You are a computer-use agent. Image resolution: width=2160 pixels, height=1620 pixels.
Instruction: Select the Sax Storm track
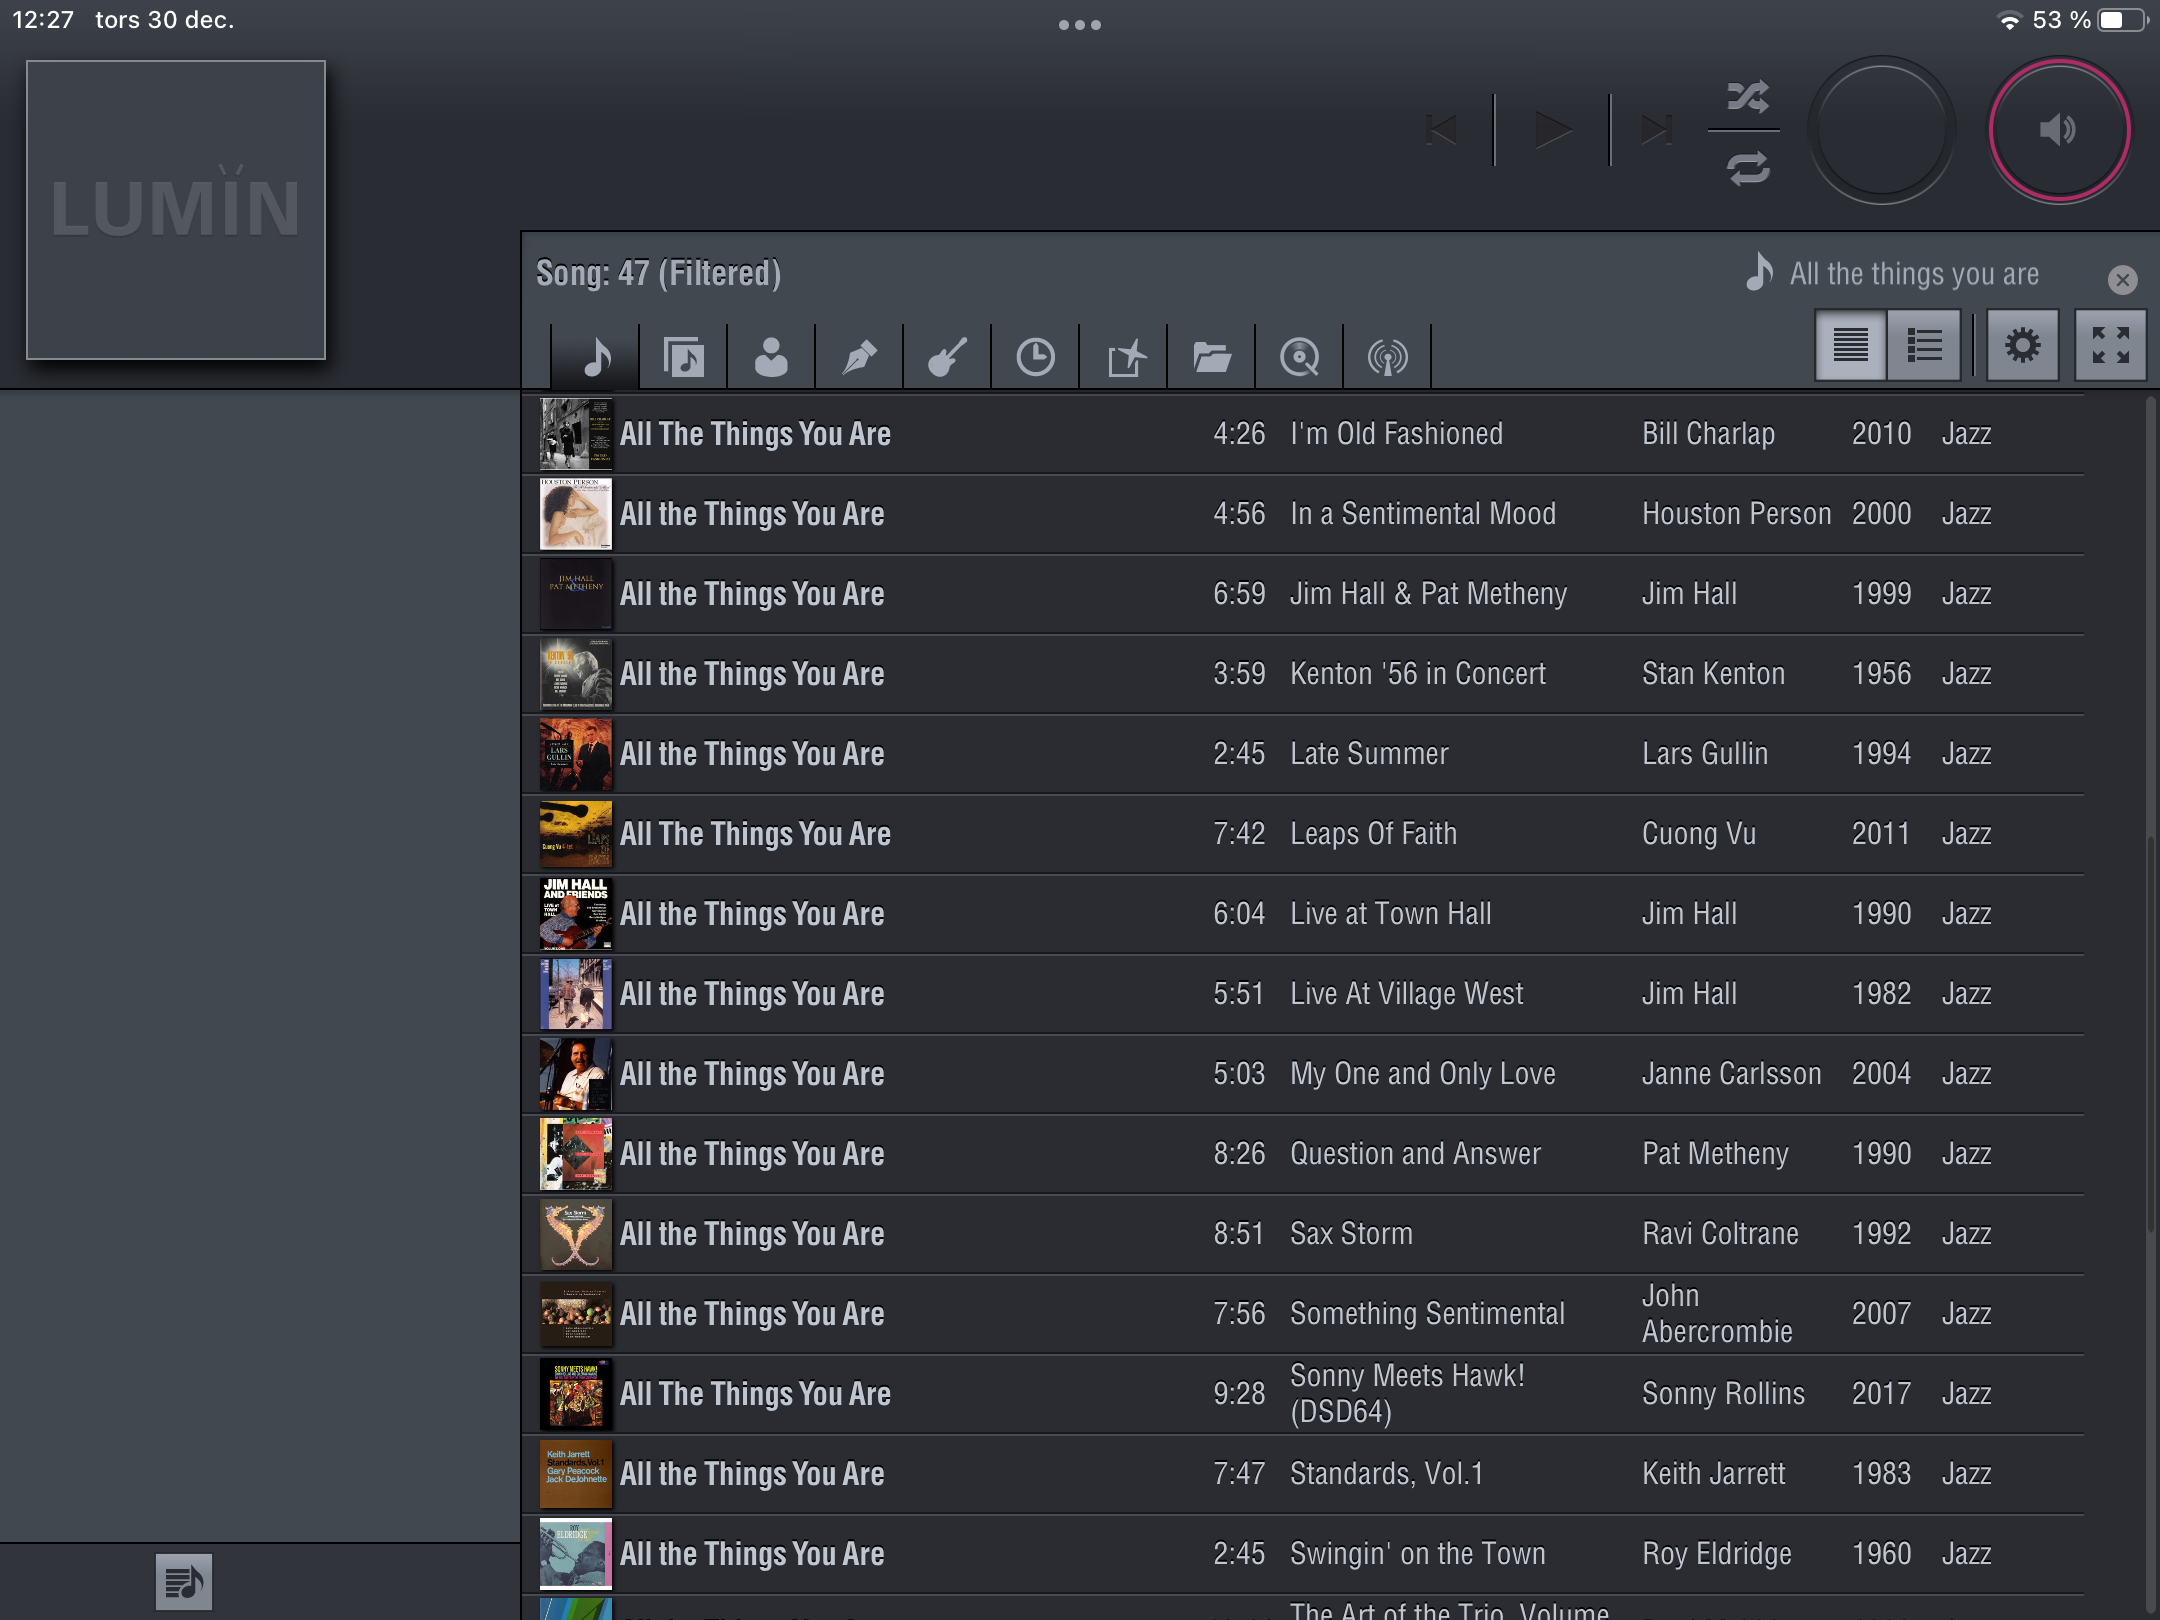click(x=1303, y=1234)
